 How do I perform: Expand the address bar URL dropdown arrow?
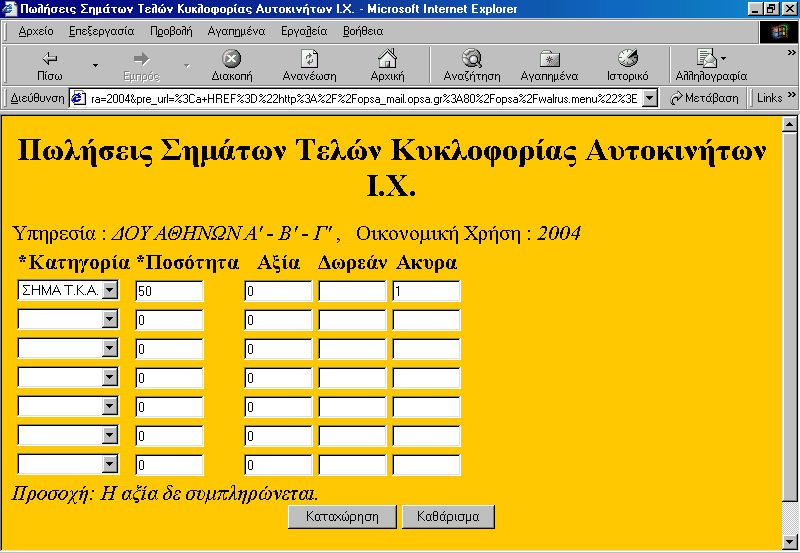point(649,98)
